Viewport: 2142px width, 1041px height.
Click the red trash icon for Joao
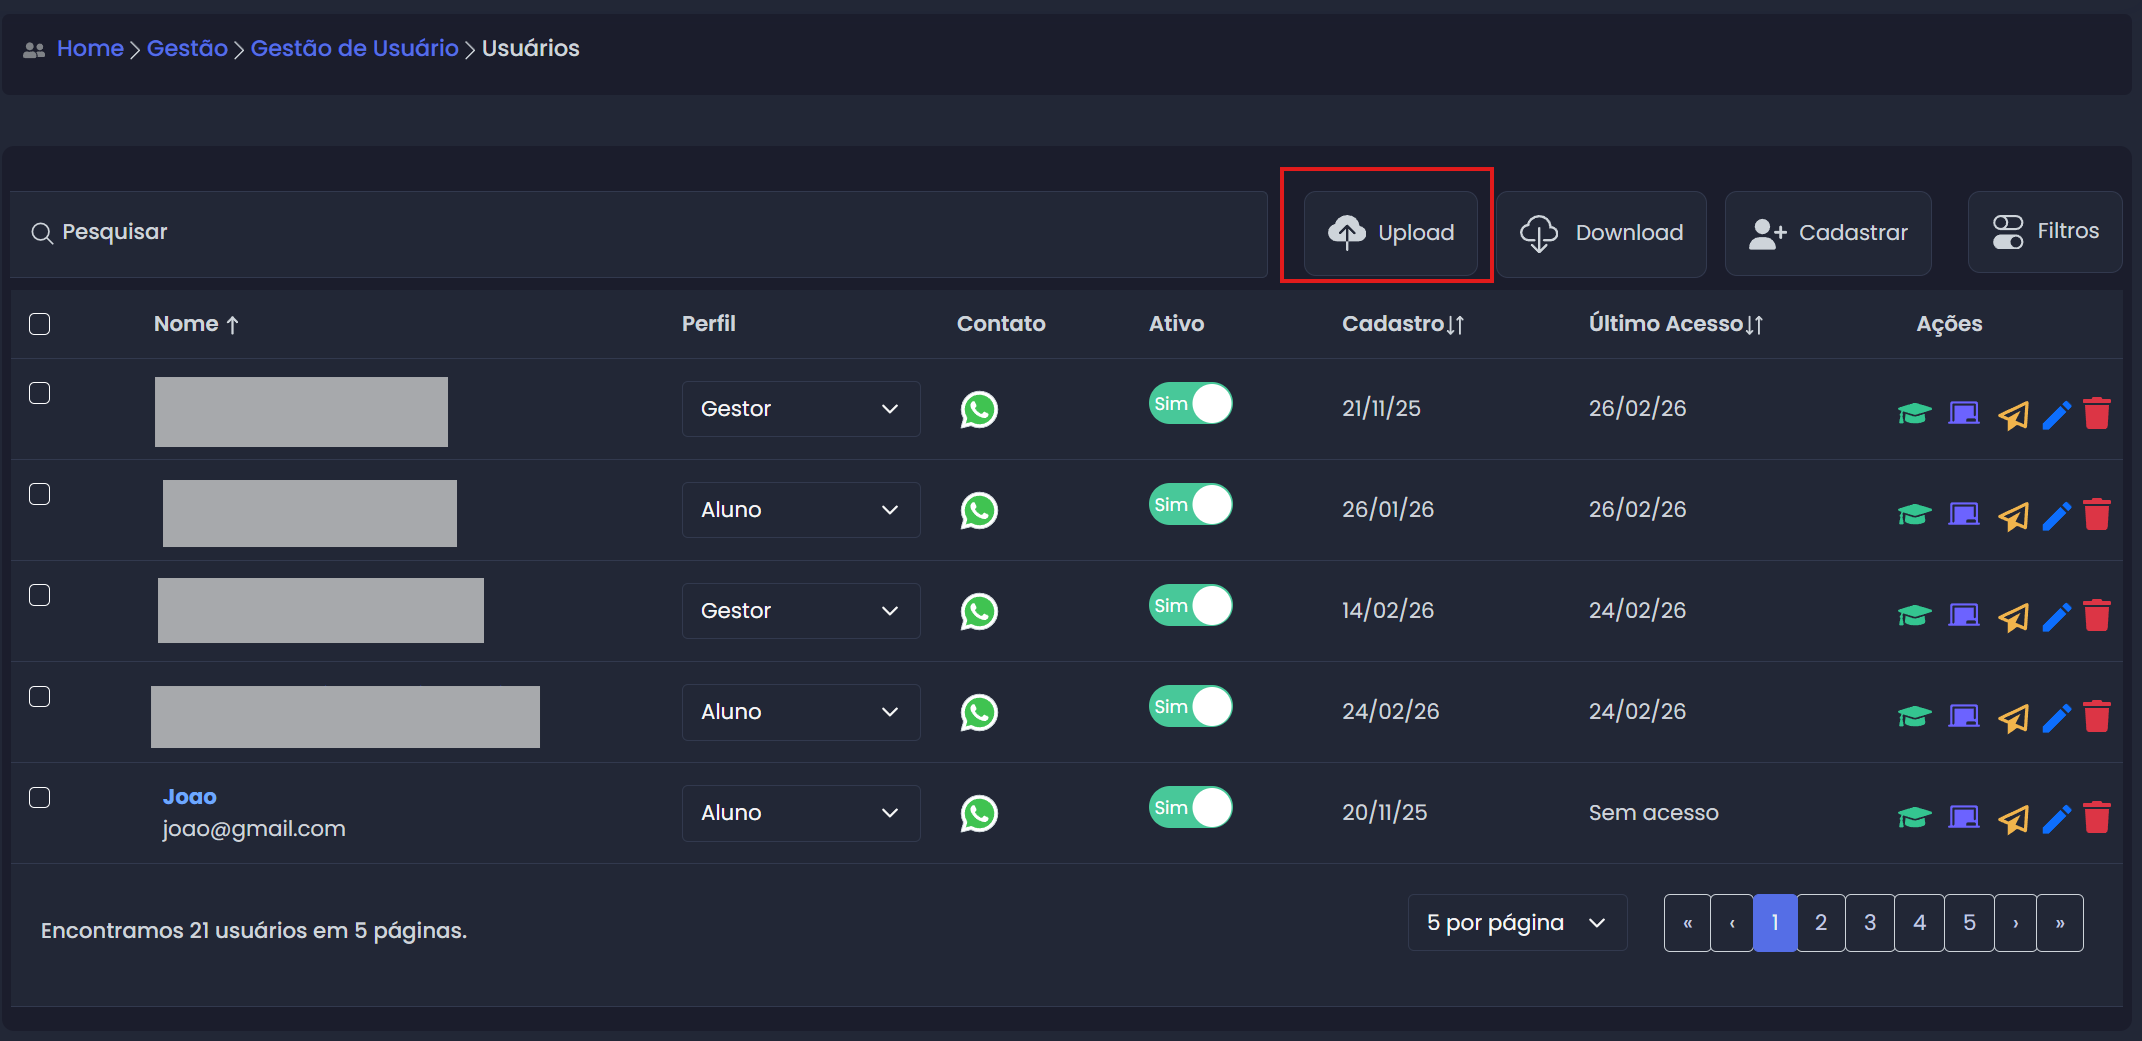(x=2097, y=817)
